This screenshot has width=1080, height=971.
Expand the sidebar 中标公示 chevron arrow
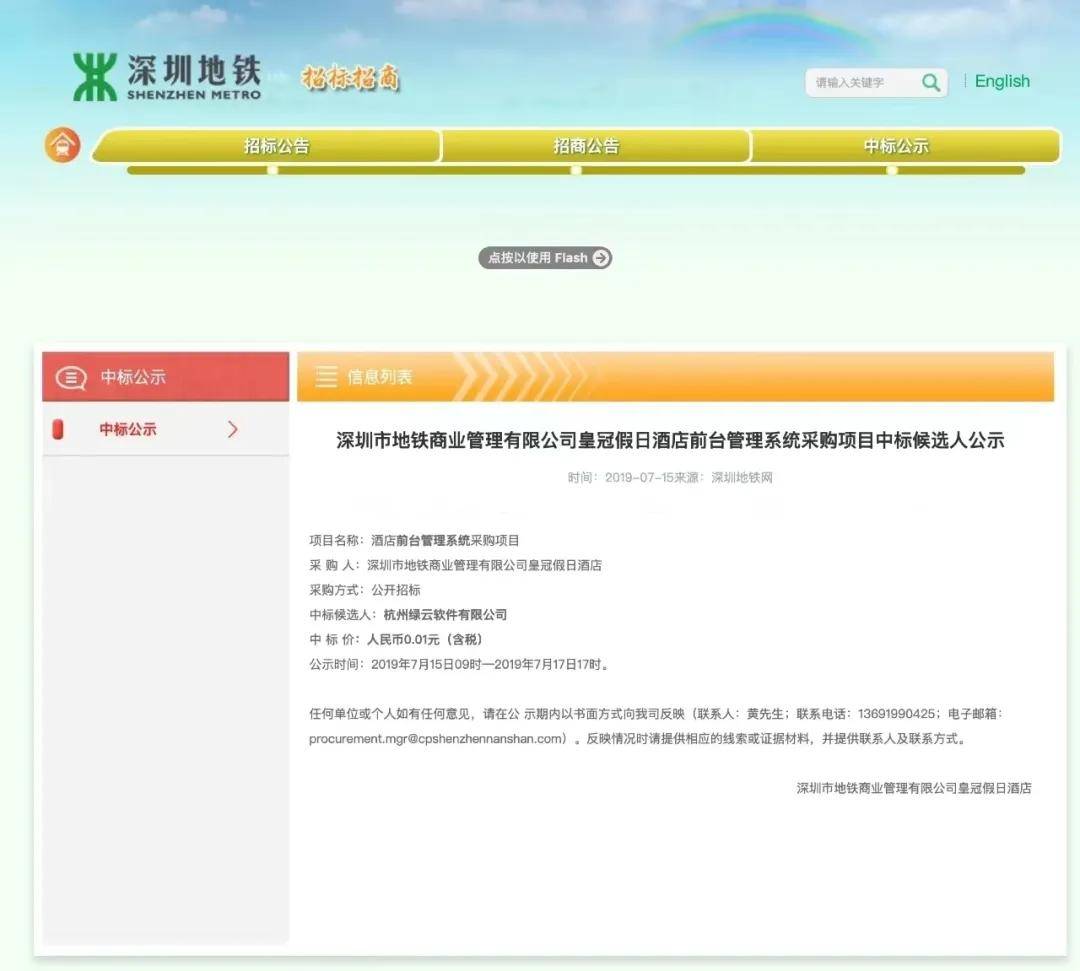coord(233,429)
